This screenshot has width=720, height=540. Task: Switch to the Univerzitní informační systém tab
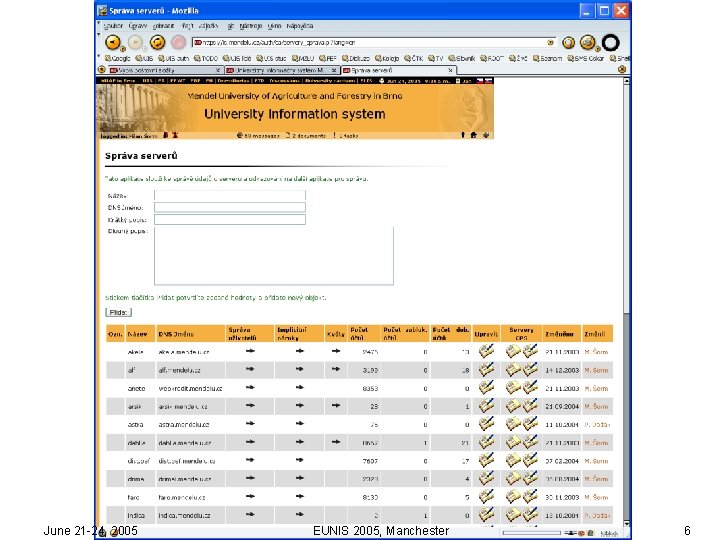[x=281, y=70]
